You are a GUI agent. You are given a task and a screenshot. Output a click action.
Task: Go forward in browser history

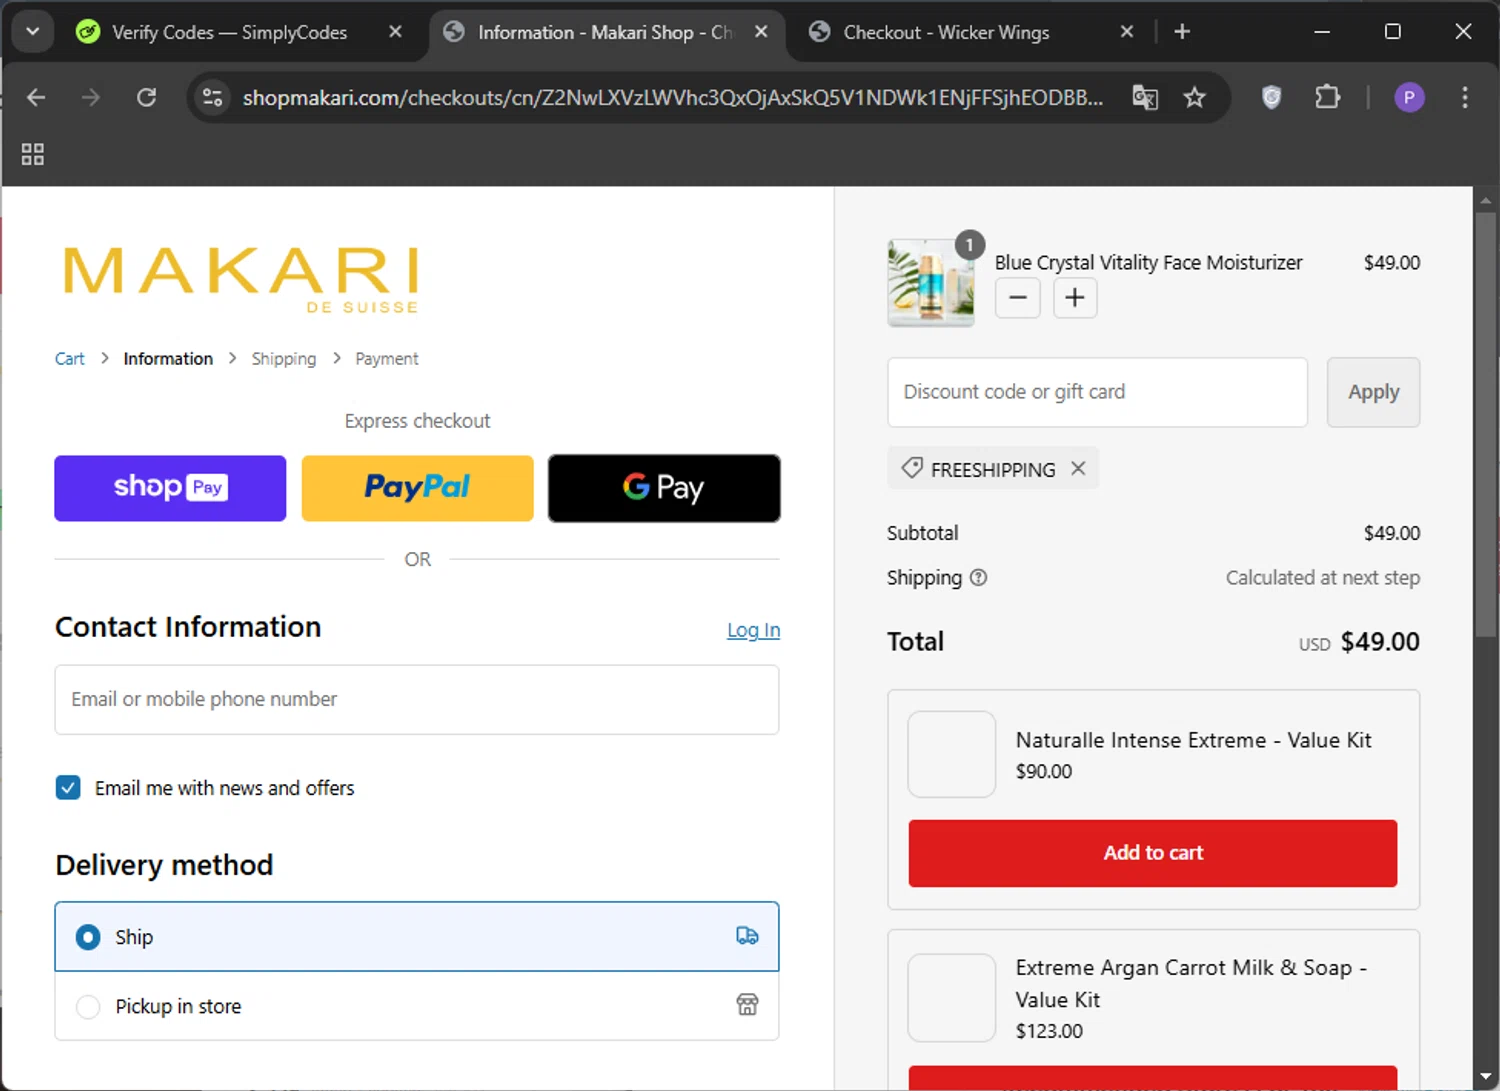click(x=91, y=97)
